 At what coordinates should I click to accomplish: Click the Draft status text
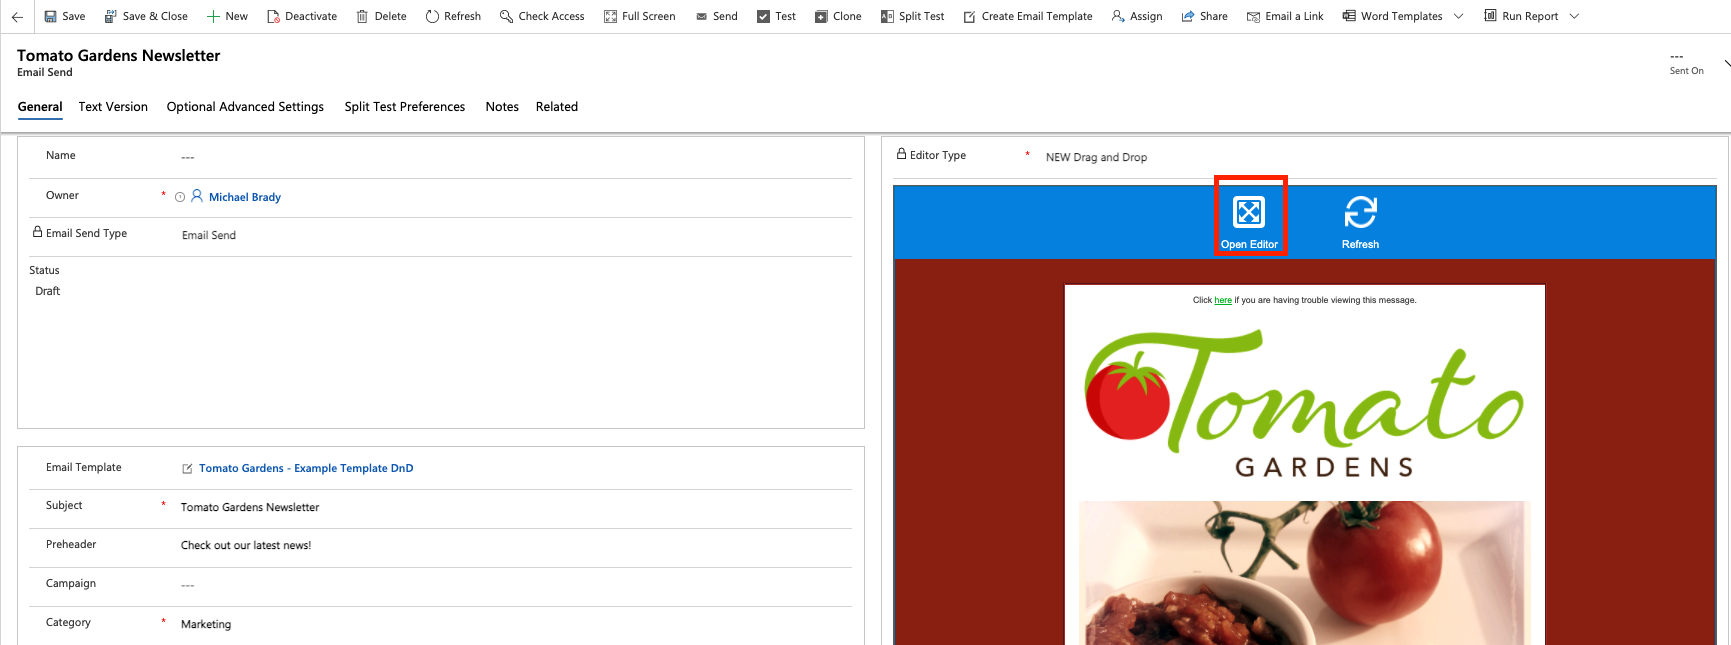tap(48, 291)
